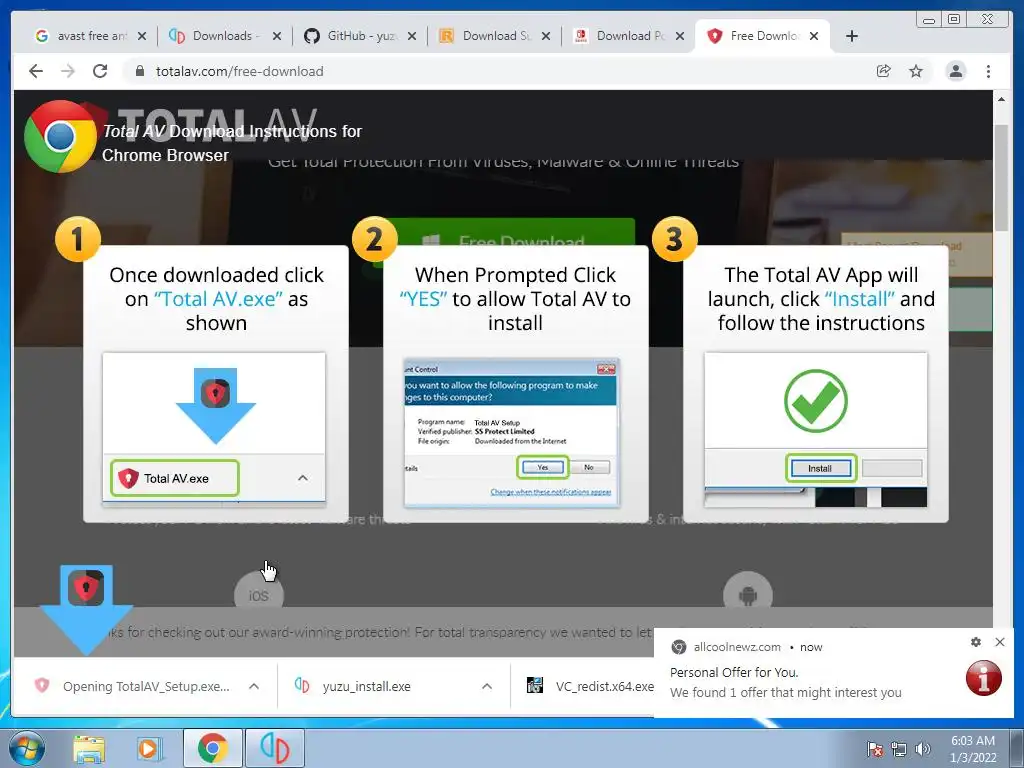The image size is (1024, 768).
Task: Bookmark this page with the star
Action: coord(916,71)
